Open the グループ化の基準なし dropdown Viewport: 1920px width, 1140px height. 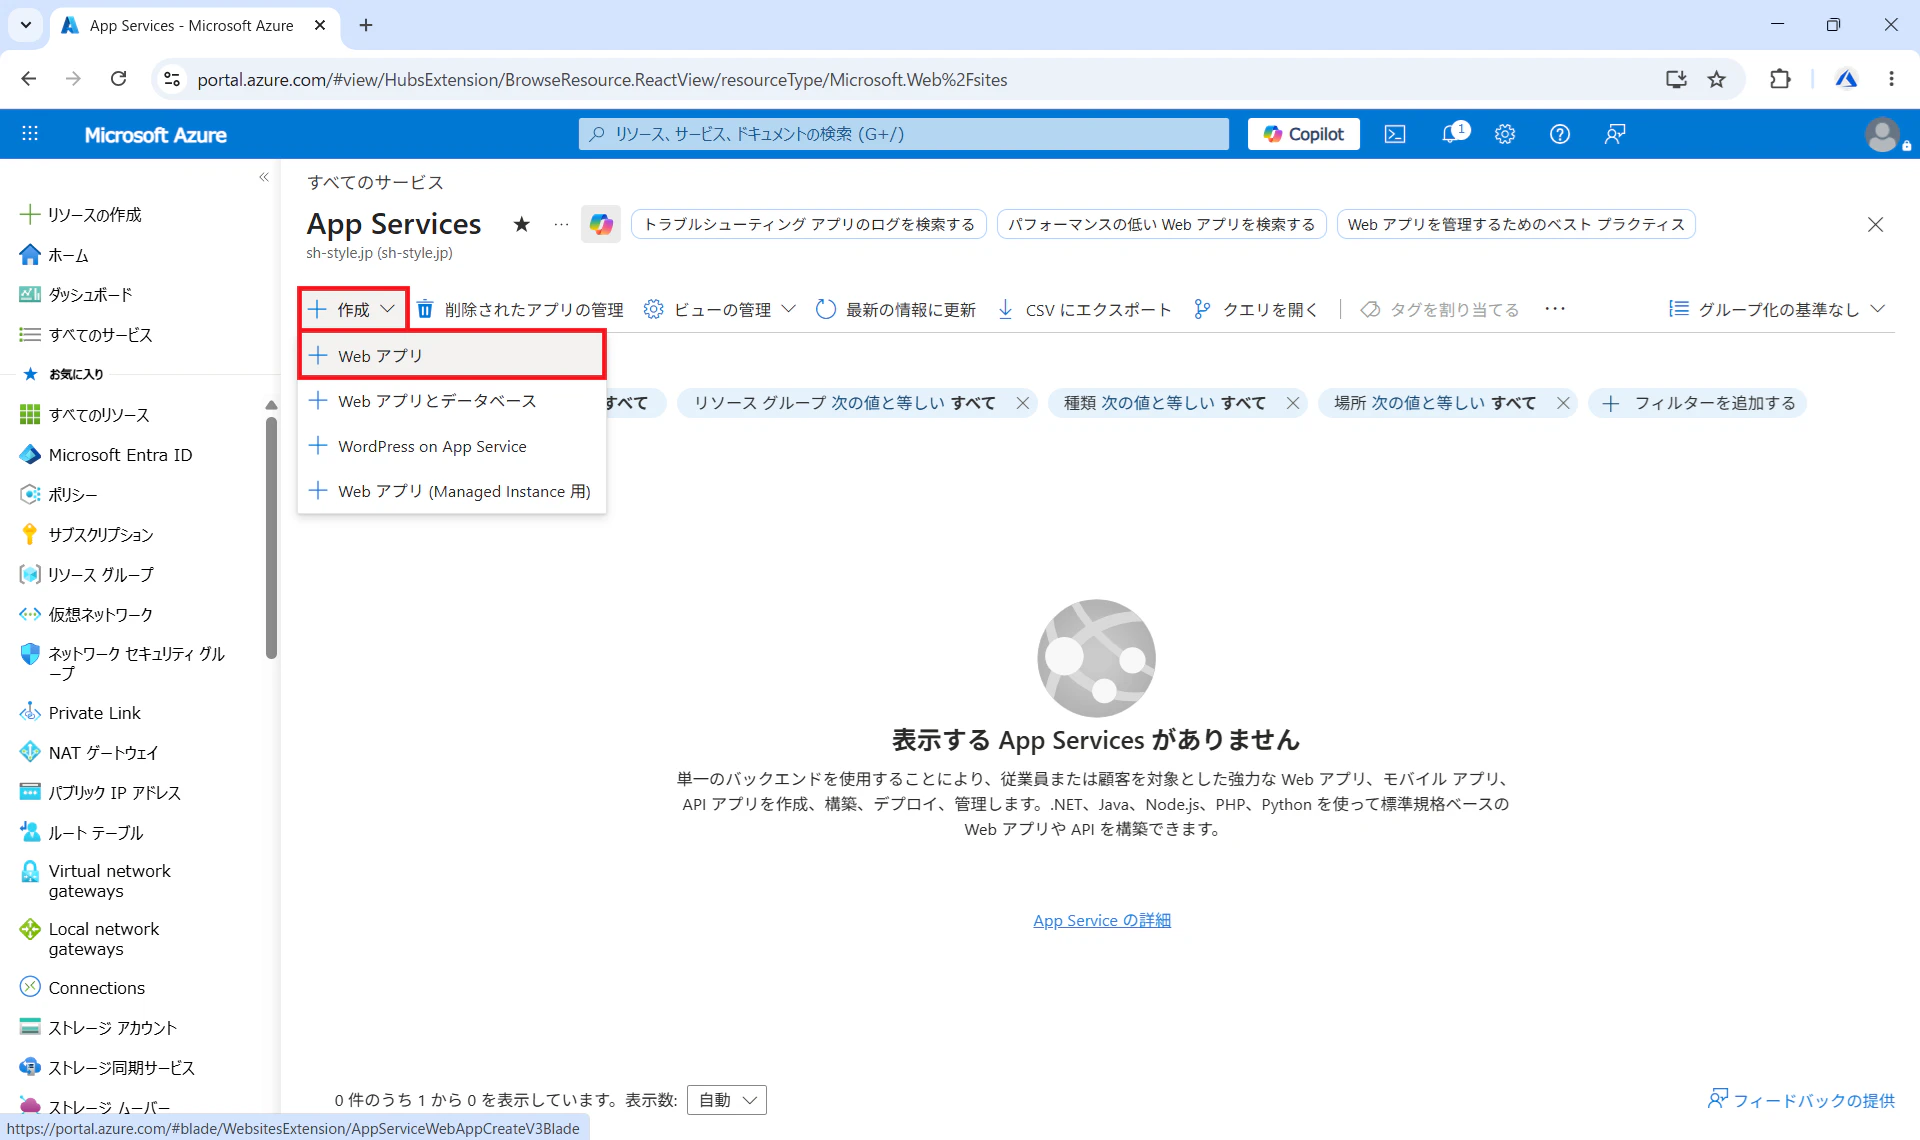point(1776,309)
